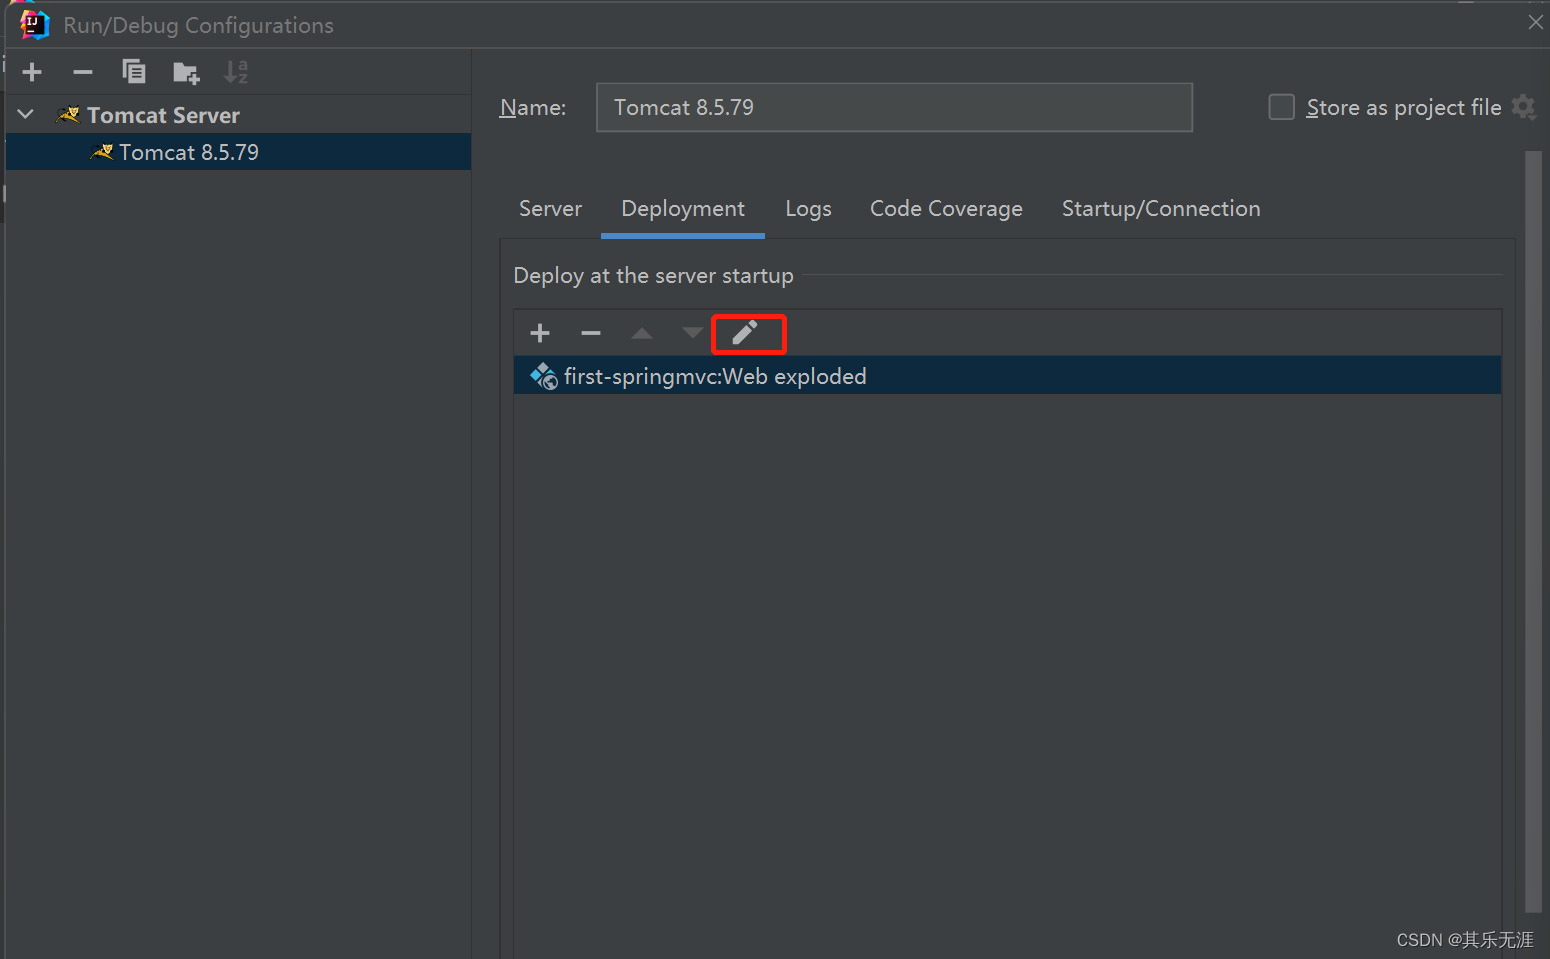Enable Store as project file
This screenshot has width=1550, height=959.
pos(1281,107)
